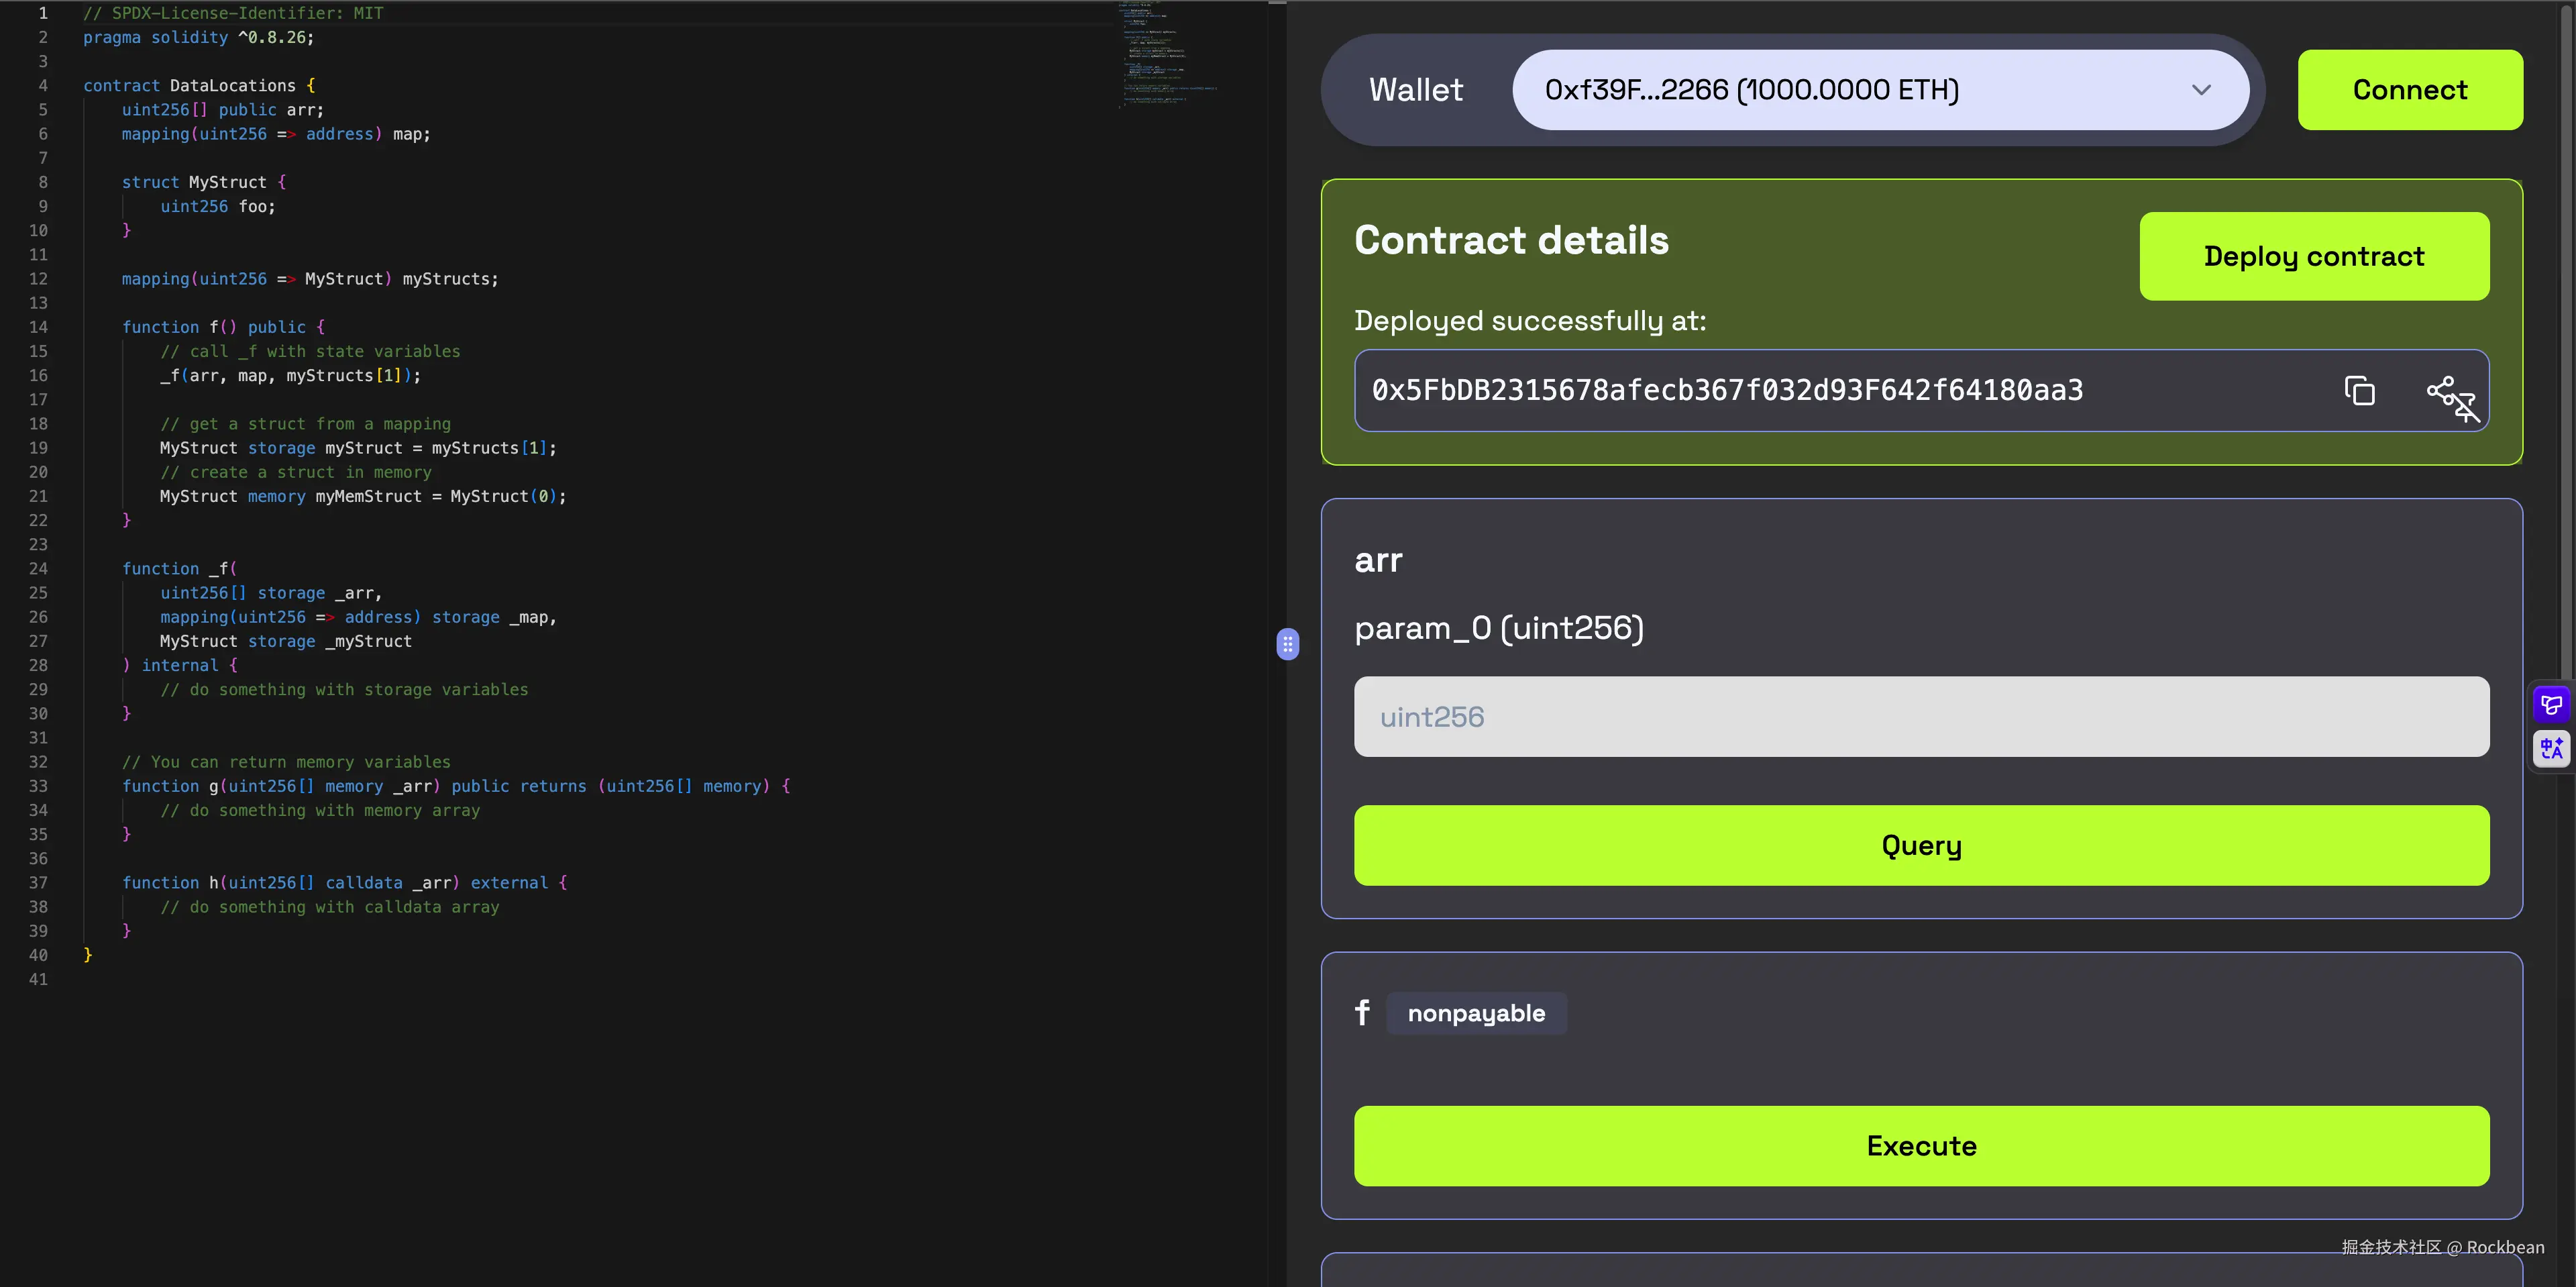
Task: Focus the uint256 parameter input field
Action: tap(1921, 717)
